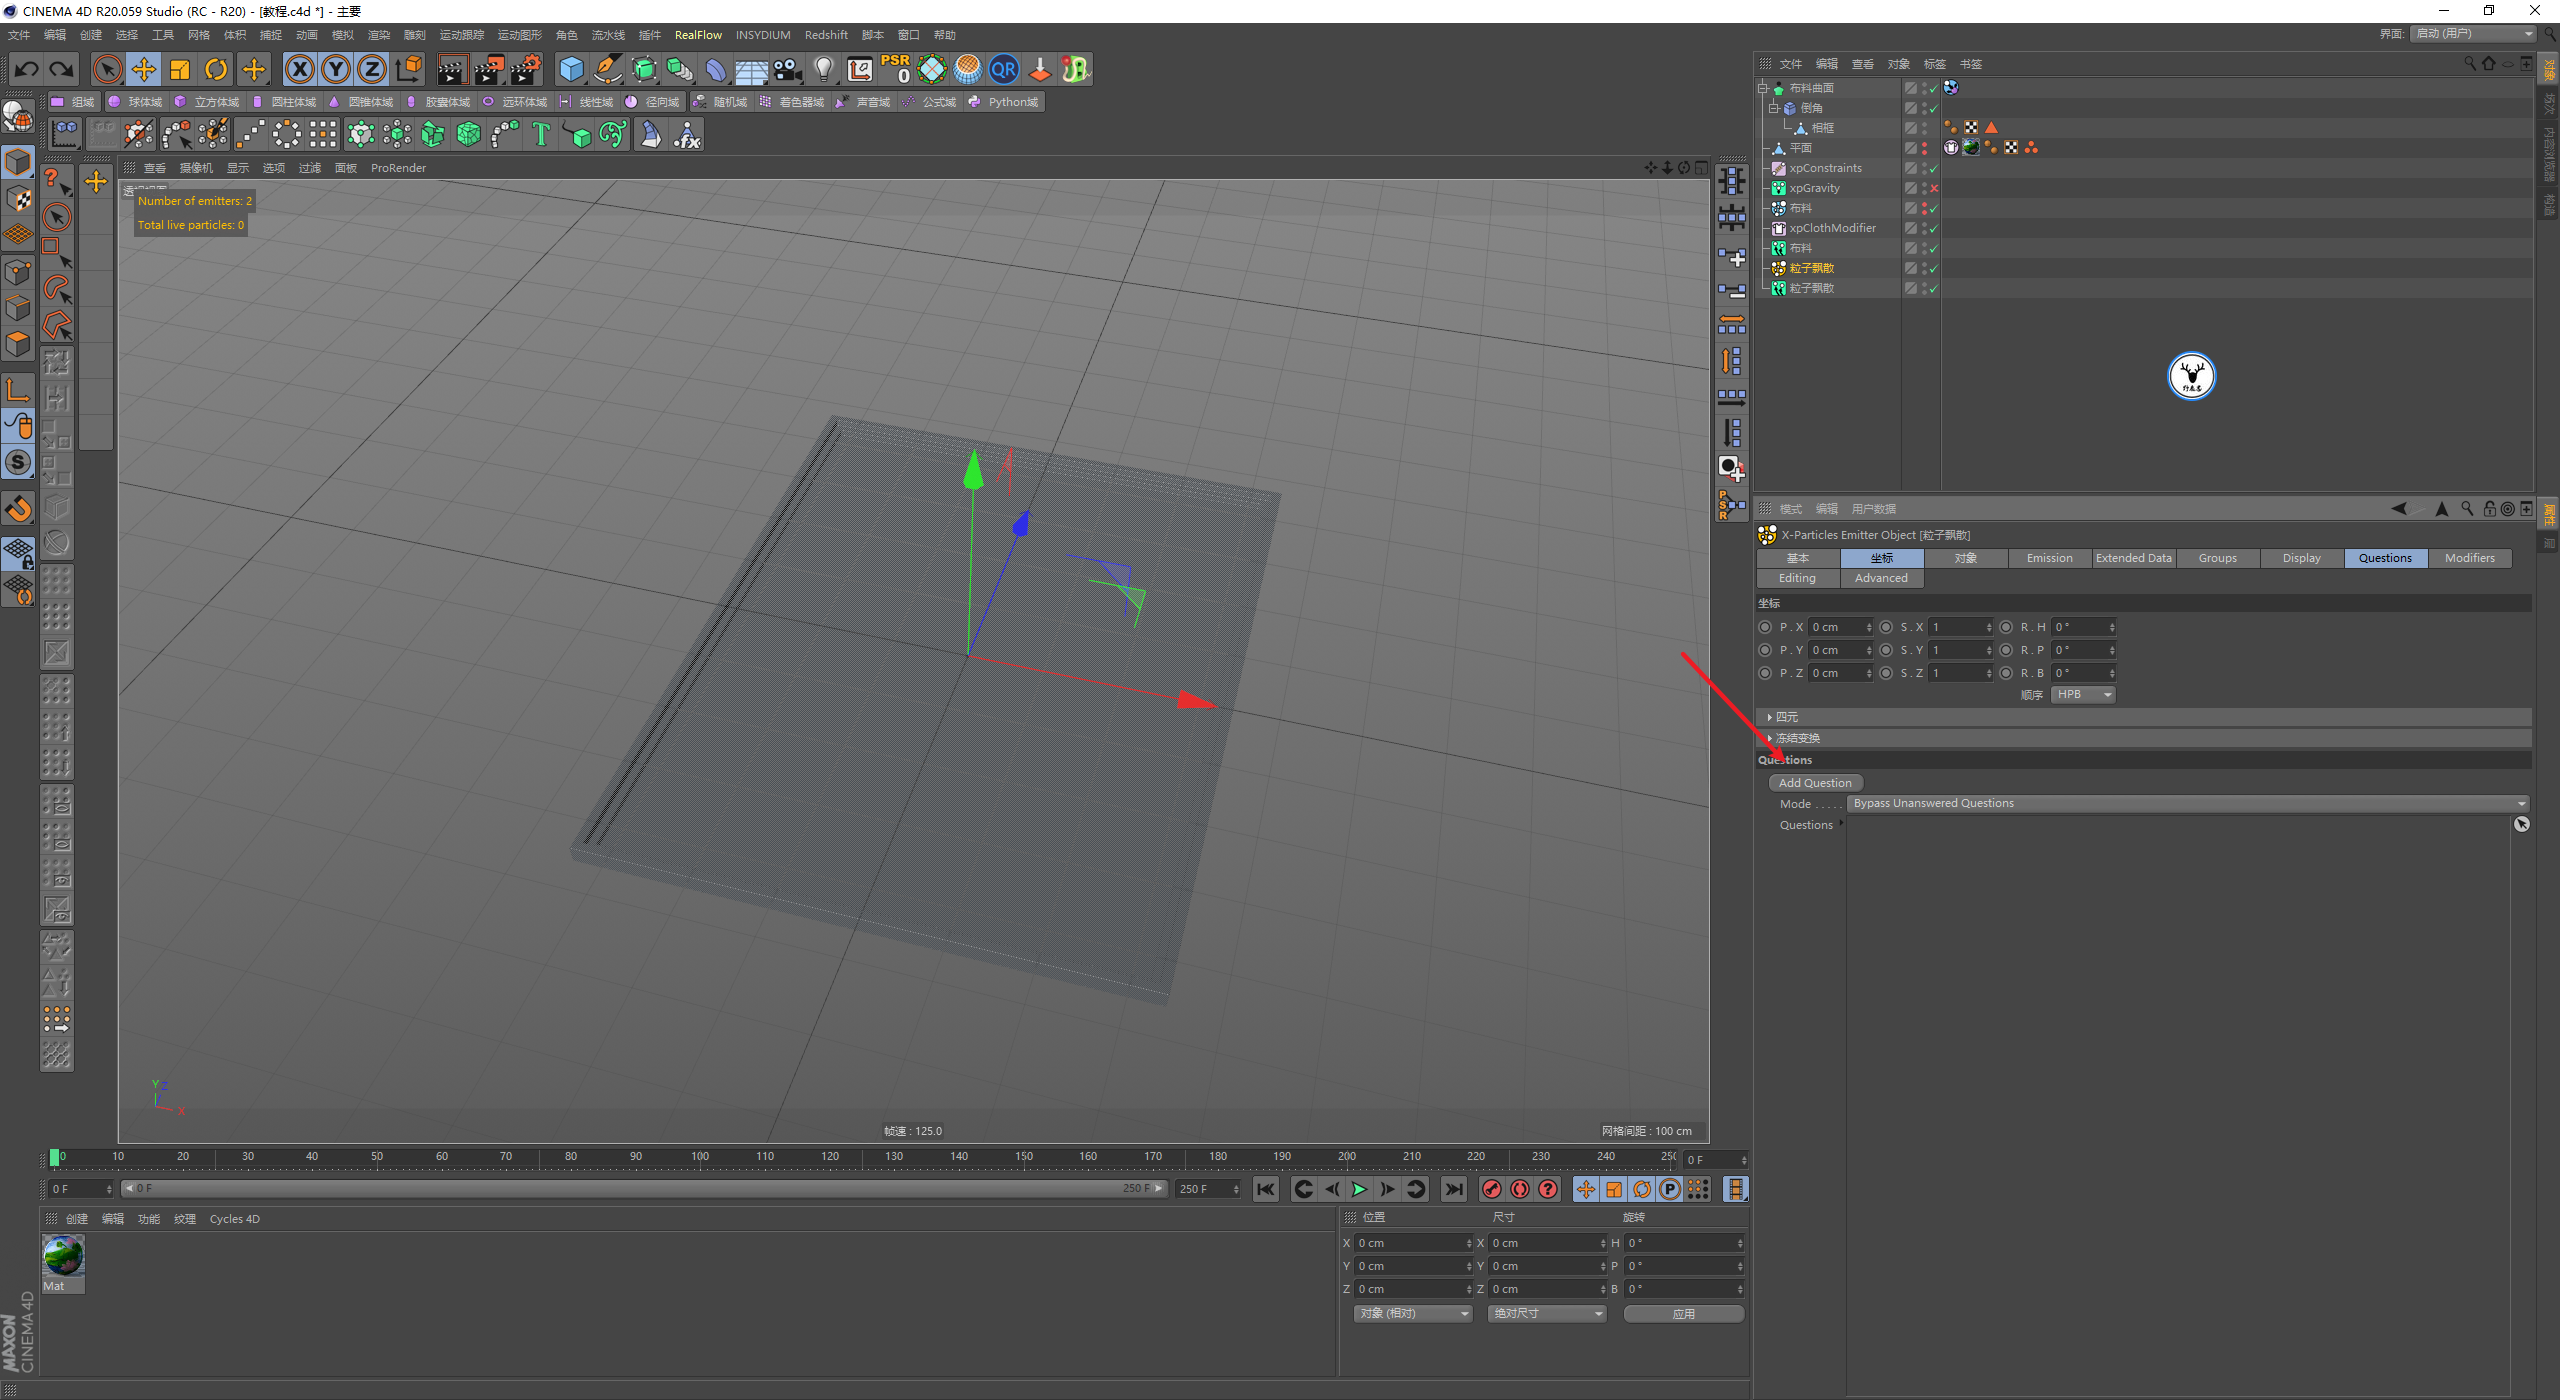This screenshot has height=1400, width=2560.
Task: Add a Spherical field (球体域)
Action: pyautogui.click(x=135, y=102)
